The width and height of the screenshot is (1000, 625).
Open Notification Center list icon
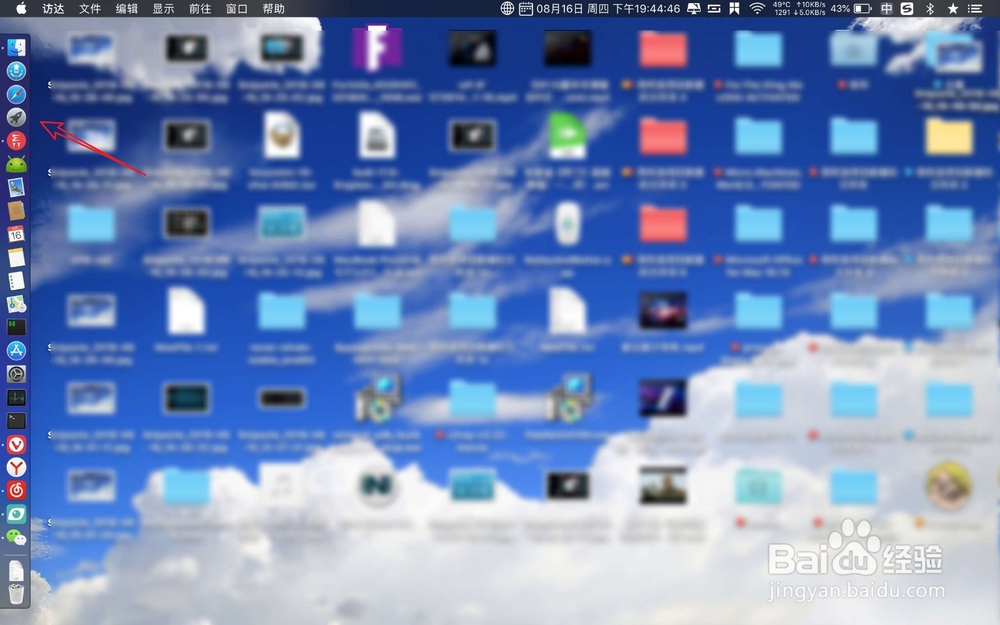coord(974,8)
